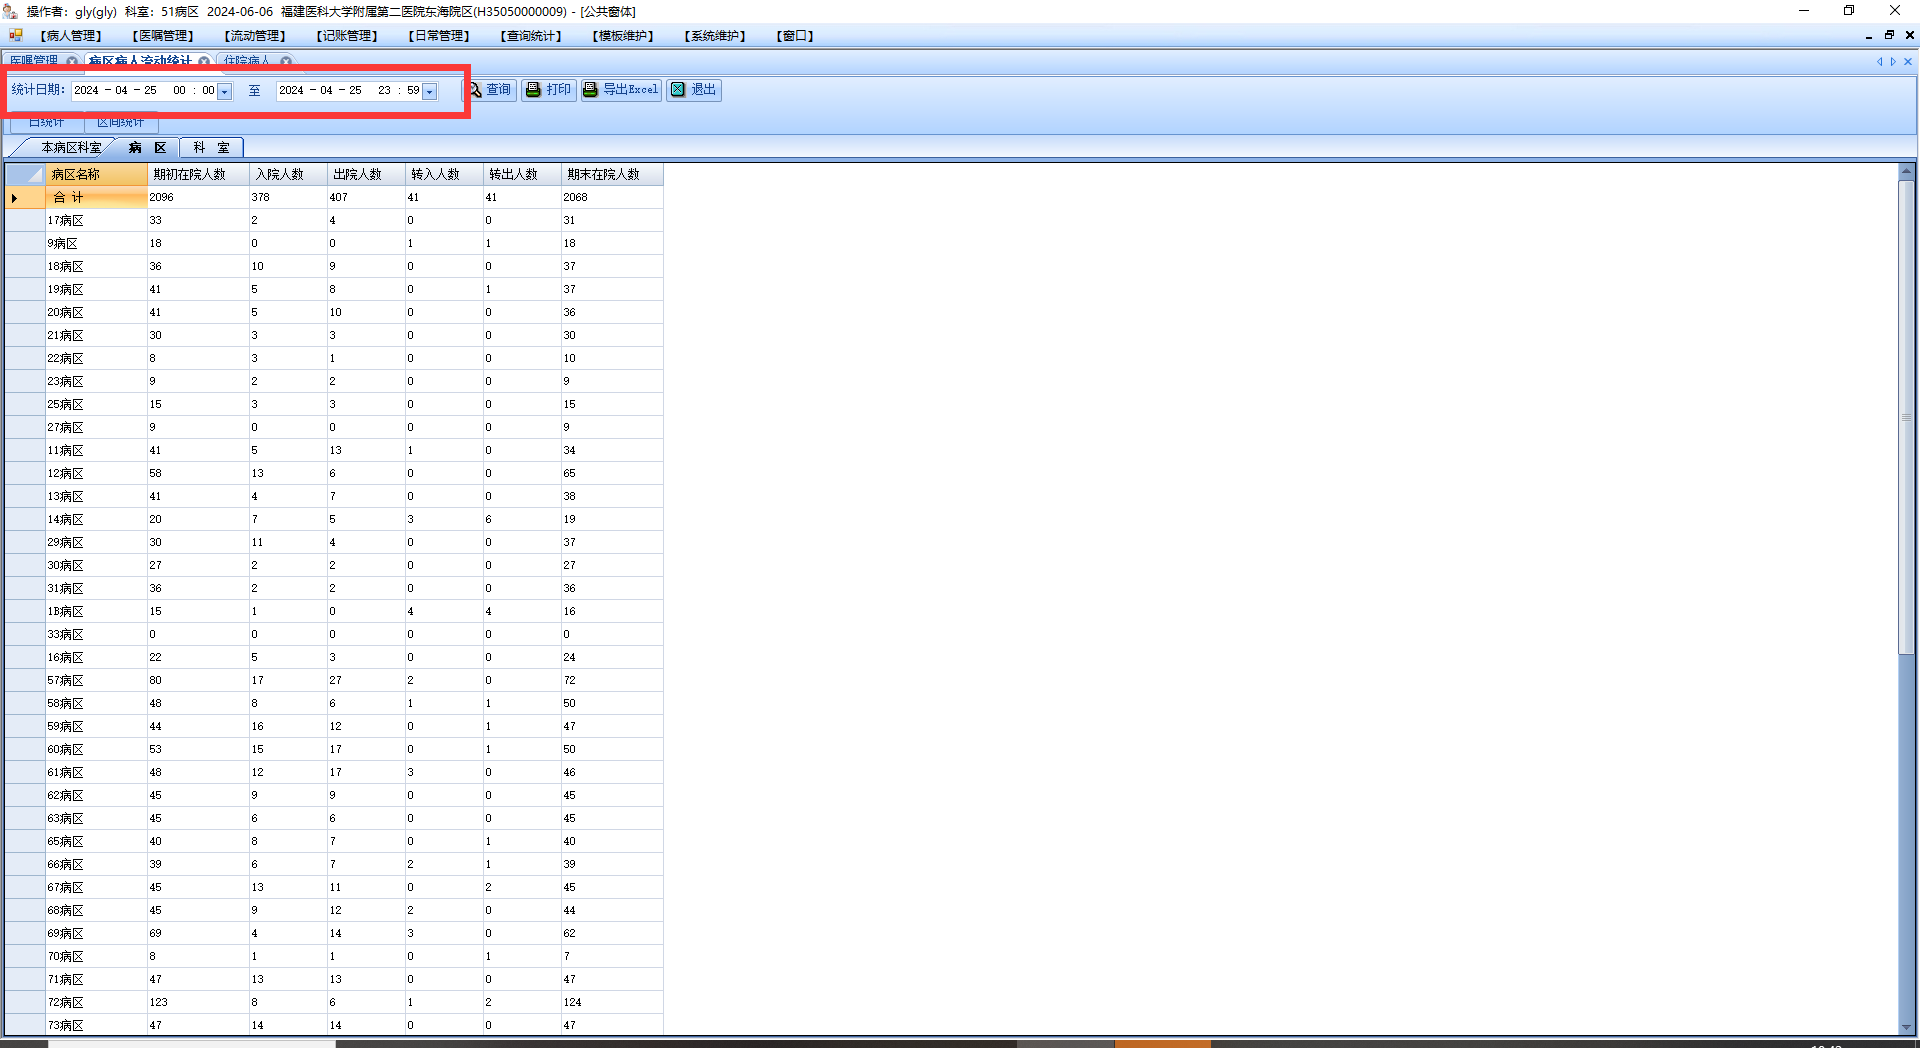Minimize the inner child window
Viewport: 1920px width, 1048px height.
[1869, 36]
